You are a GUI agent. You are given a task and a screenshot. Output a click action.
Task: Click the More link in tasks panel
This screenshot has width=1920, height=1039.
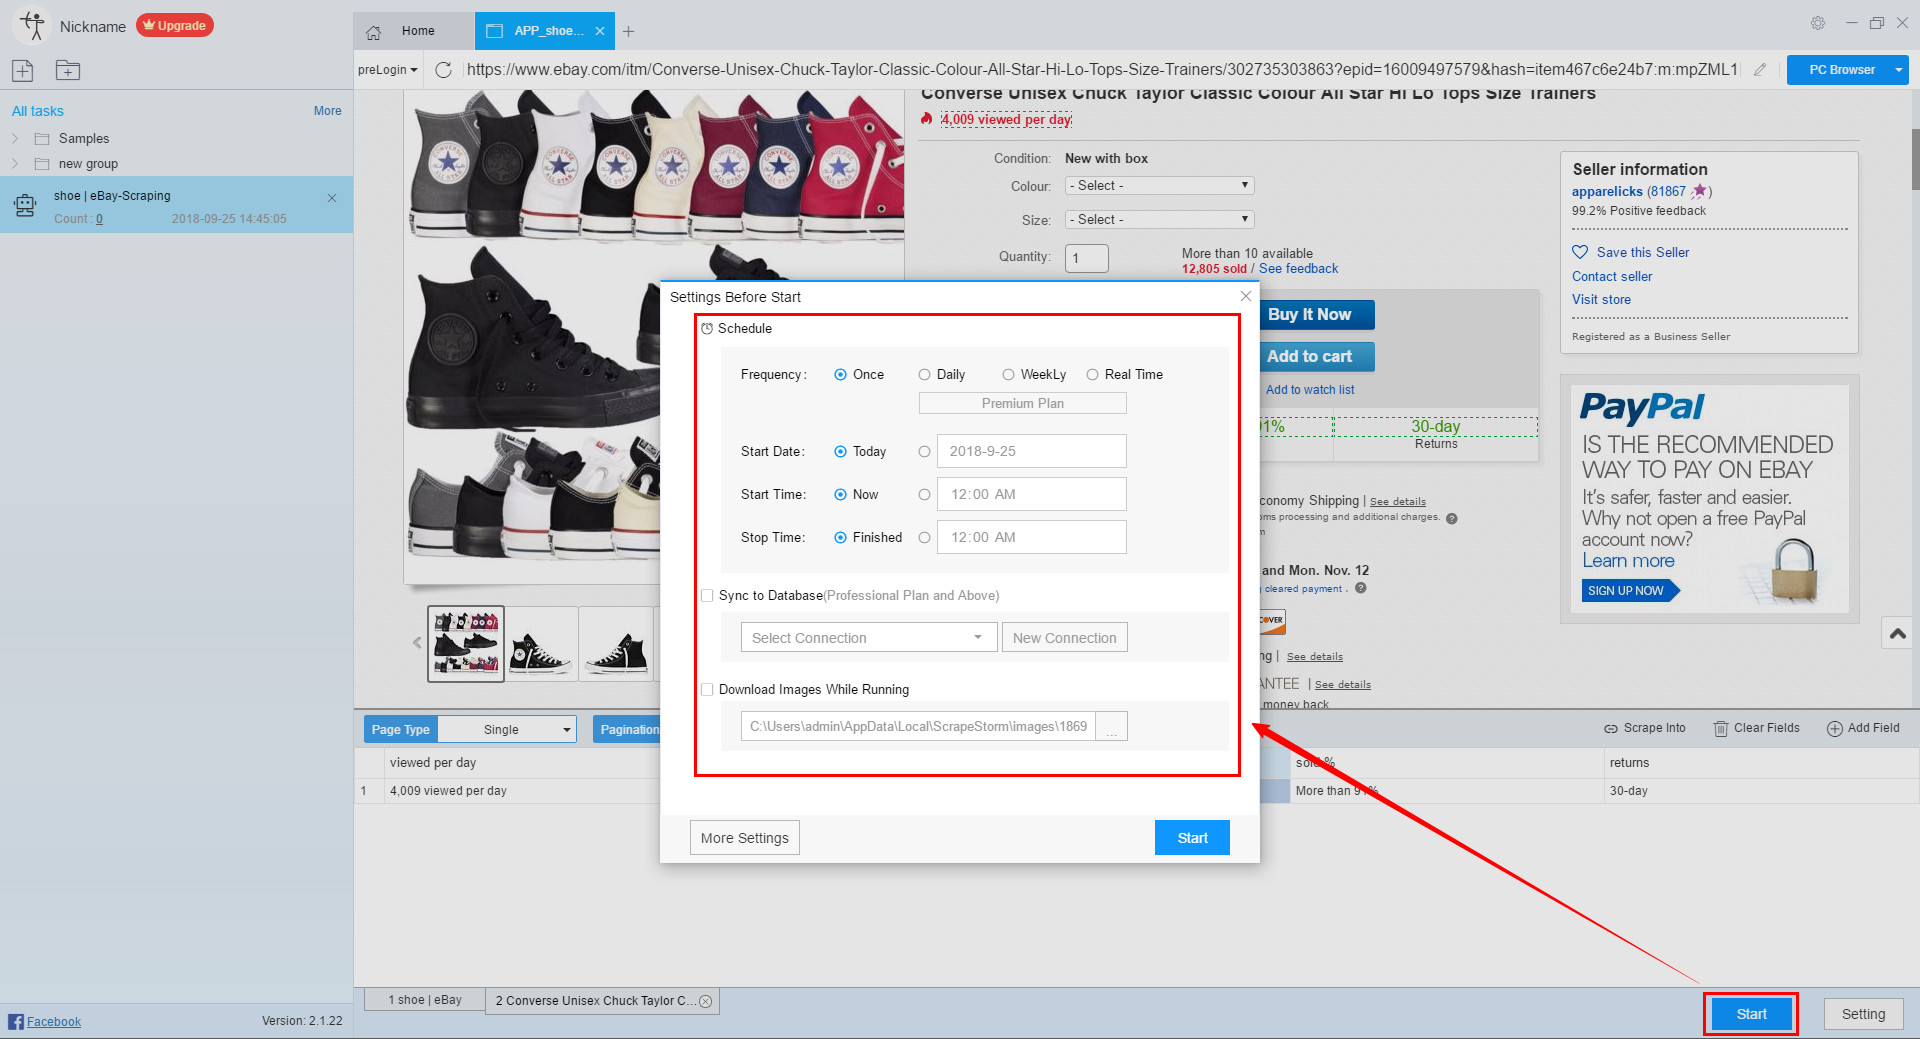pyautogui.click(x=327, y=111)
